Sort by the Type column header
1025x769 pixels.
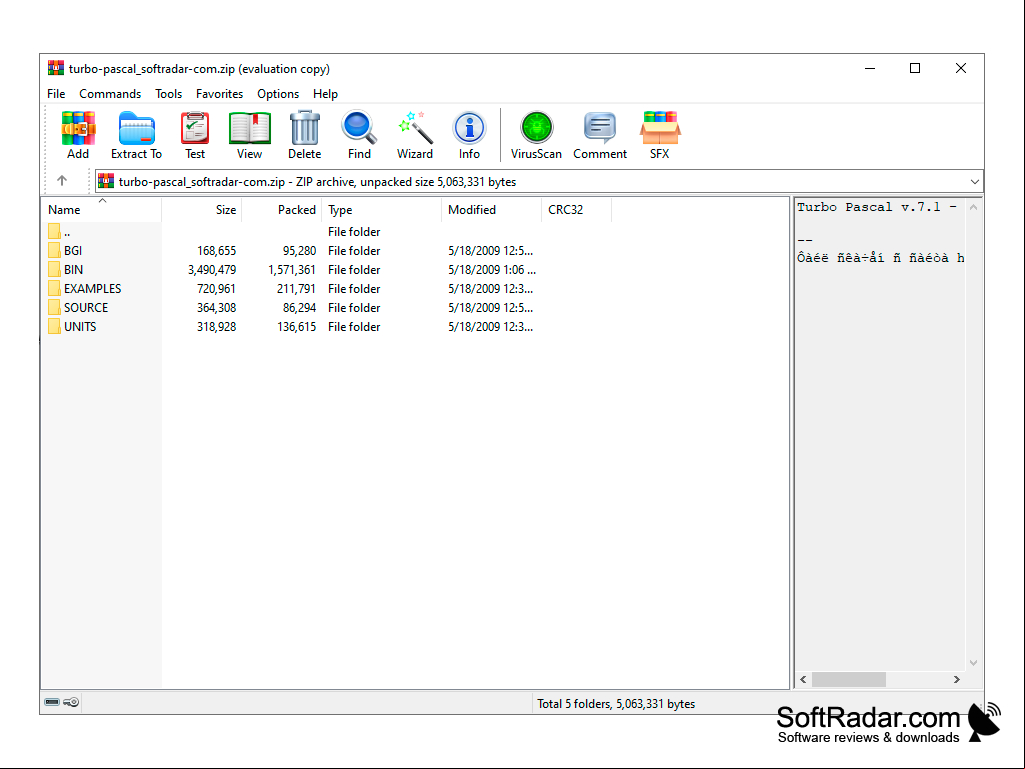pyautogui.click(x=382, y=210)
